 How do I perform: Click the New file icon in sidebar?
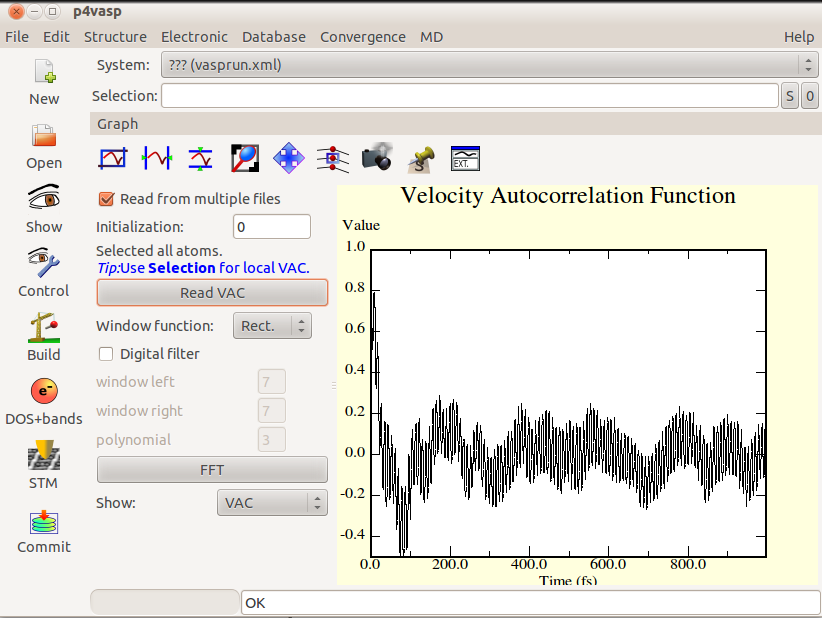point(44,73)
